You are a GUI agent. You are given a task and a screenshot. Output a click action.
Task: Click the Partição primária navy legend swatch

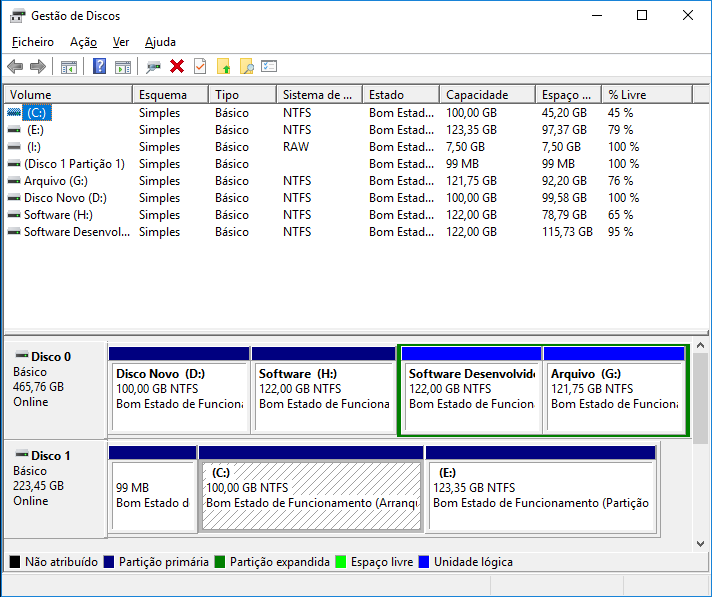pyautogui.click(x=109, y=562)
